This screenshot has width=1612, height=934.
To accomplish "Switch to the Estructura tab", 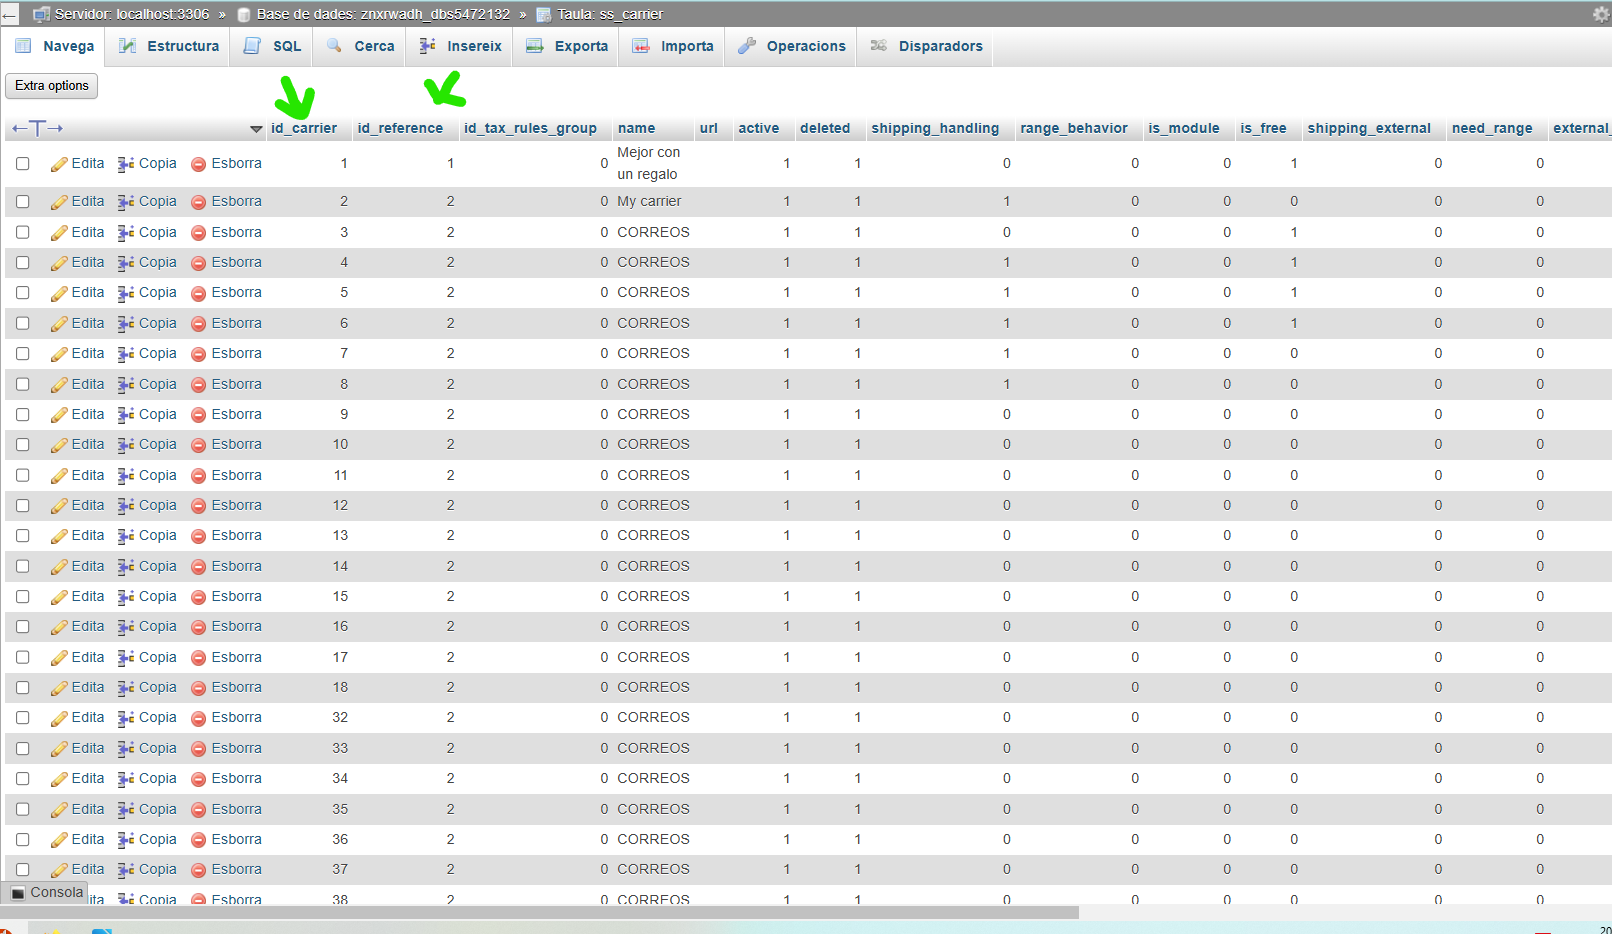I will (x=169, y=46).
